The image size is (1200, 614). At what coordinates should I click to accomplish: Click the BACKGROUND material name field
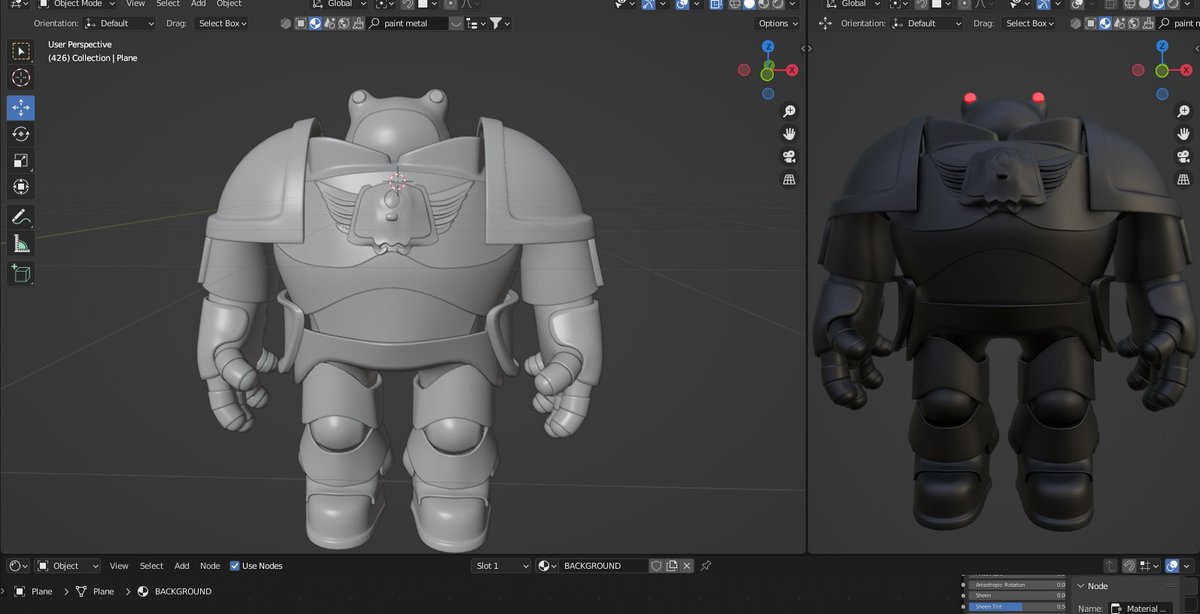tap(604, 566)
